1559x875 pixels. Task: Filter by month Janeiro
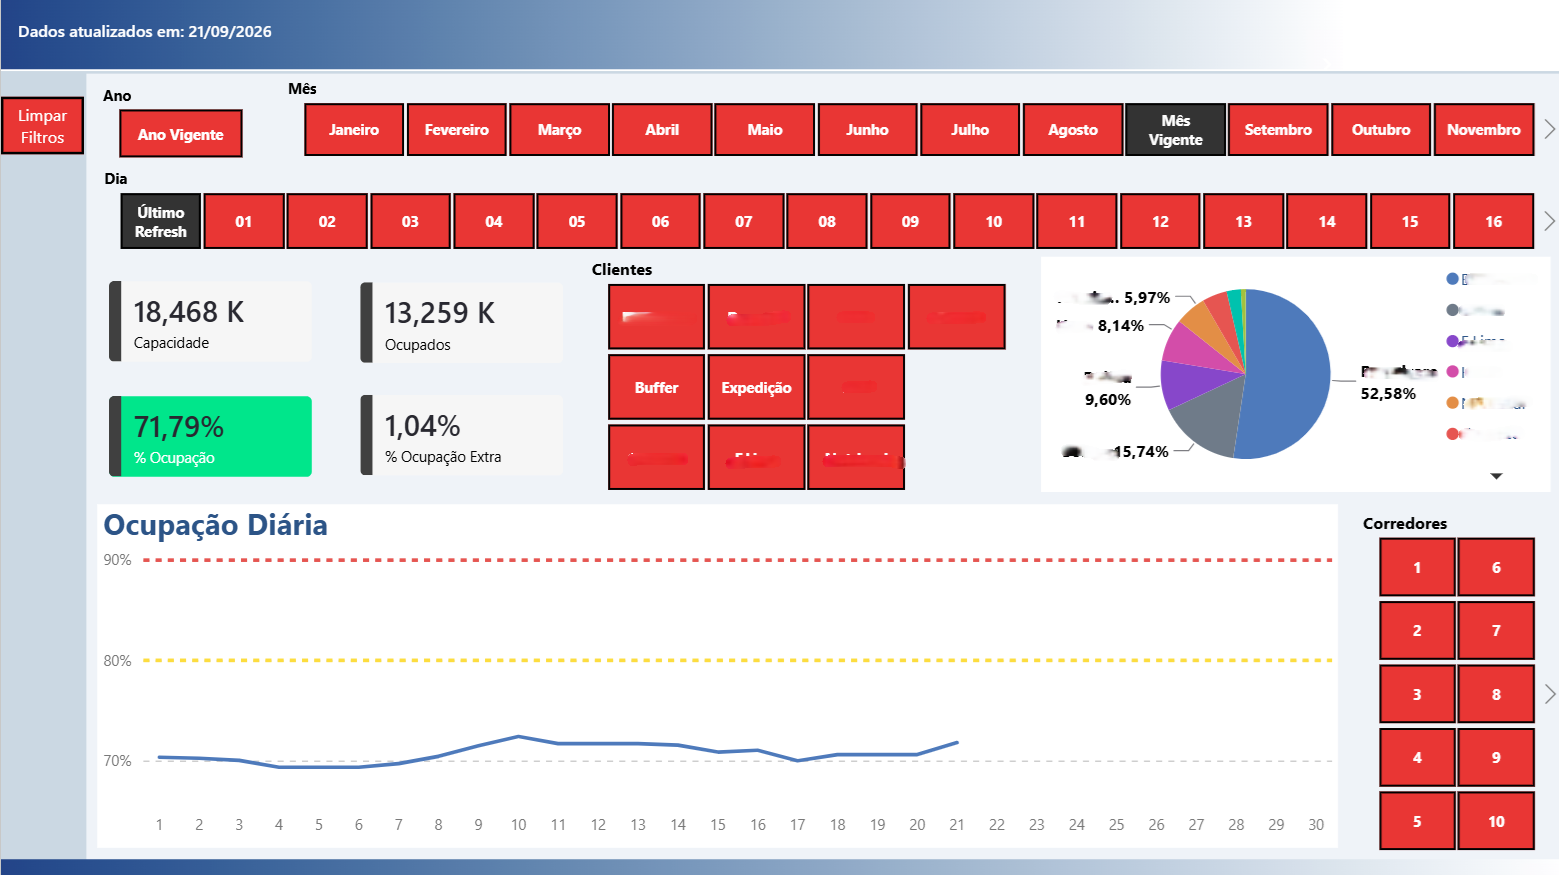354,130
